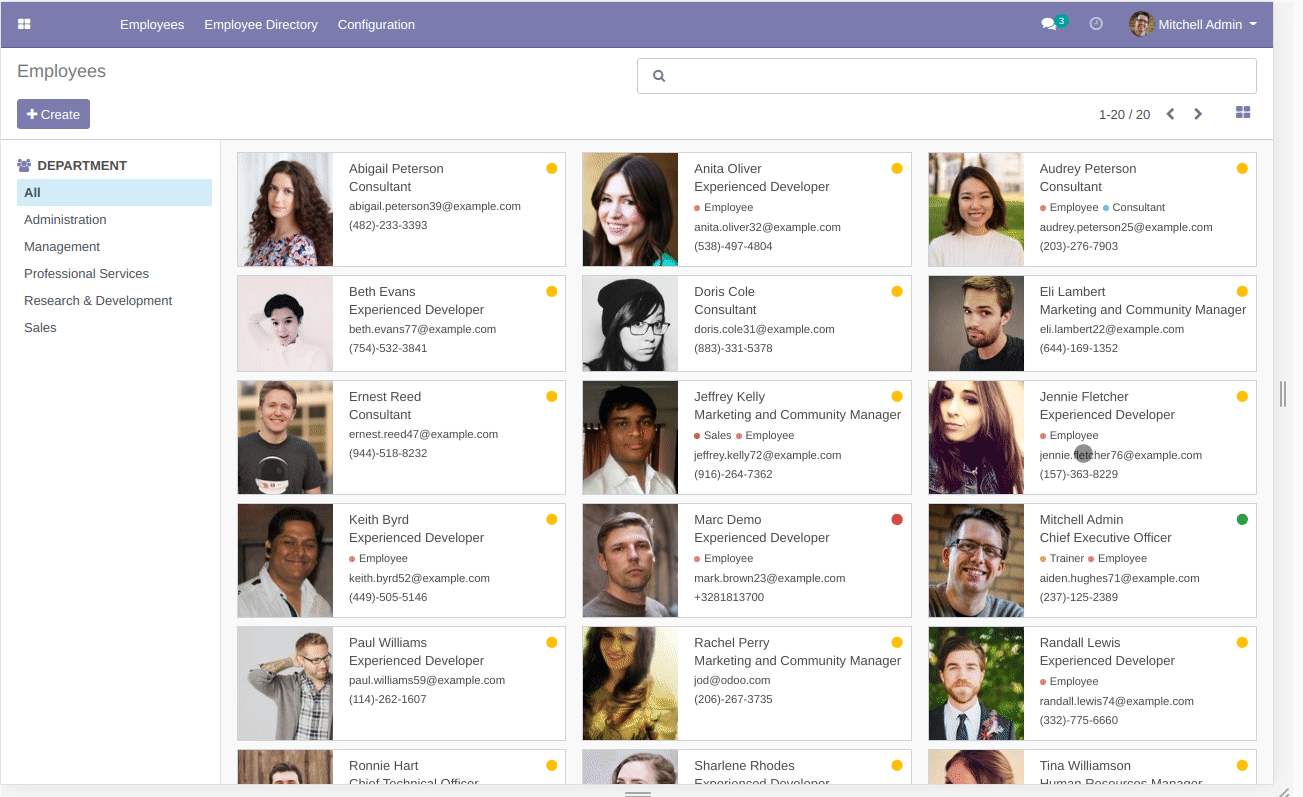Switch to kanban view icon
The image size is (1303, 797).
tap(1243, 113)
